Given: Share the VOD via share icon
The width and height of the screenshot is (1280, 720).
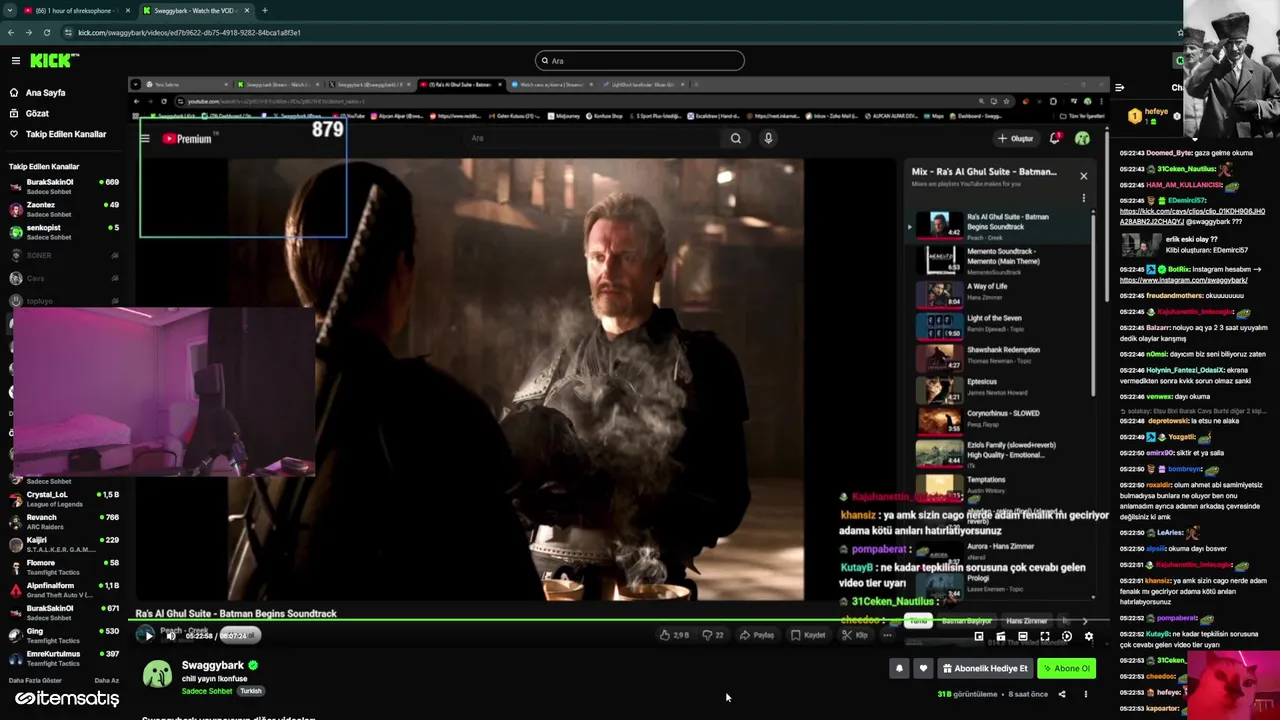Looking at the screenshot, I should (1062, 694).
